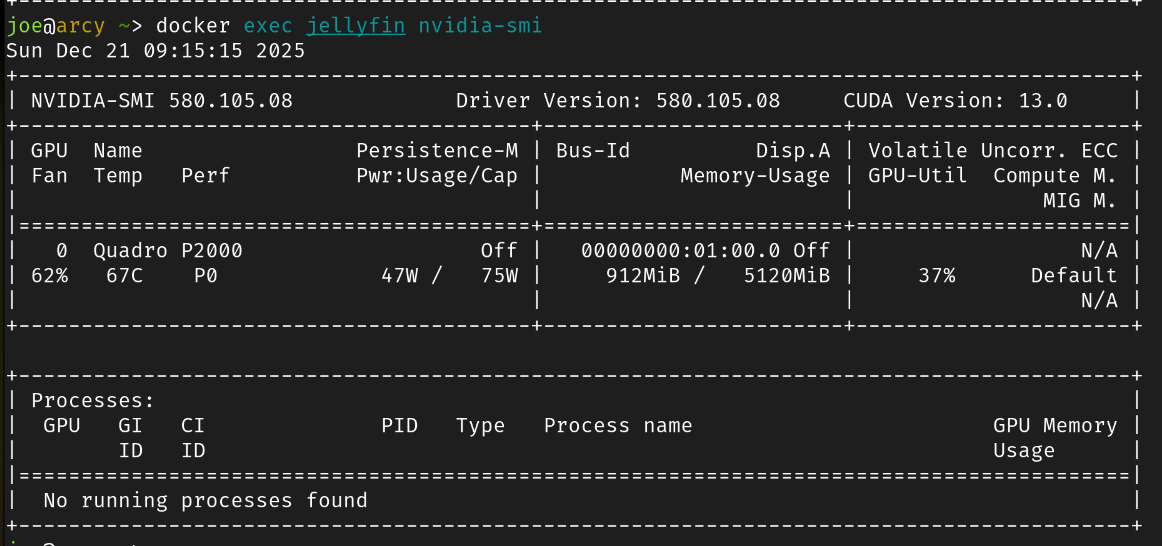The width and height of the screenshot is (1162, 546).
Task: Click the Processes: section header
Action: [x=93, y=401]
